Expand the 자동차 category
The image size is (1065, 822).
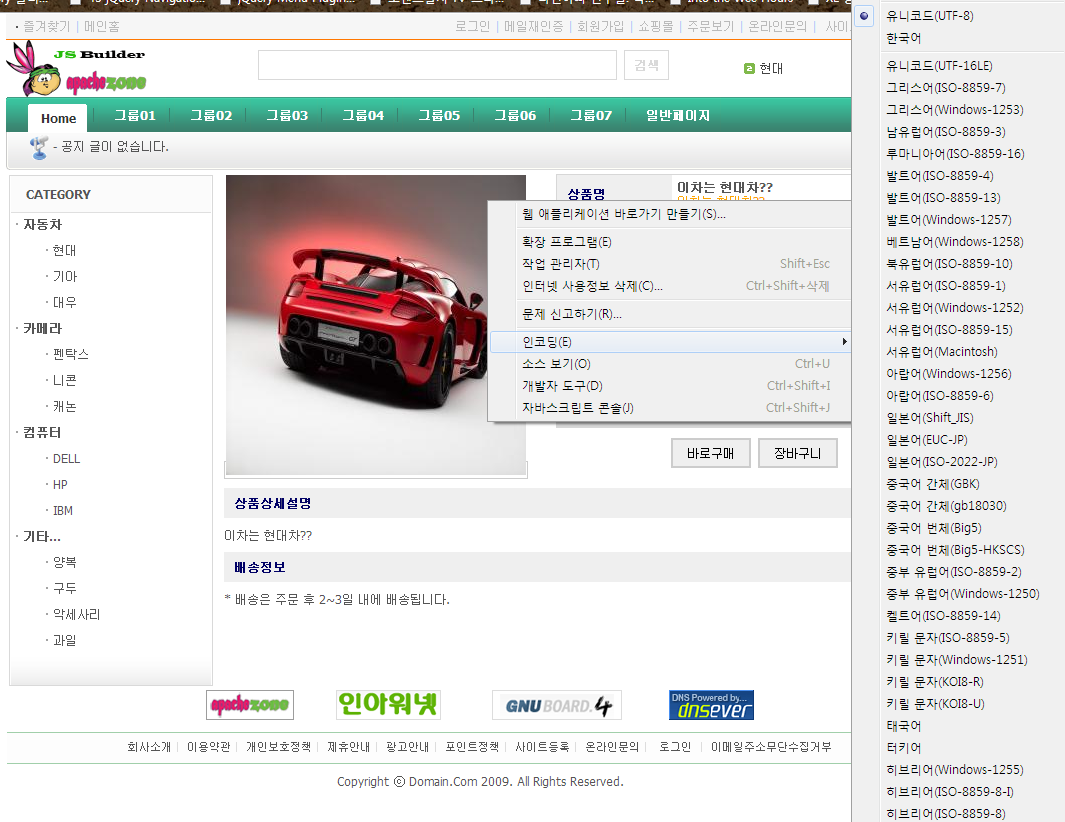coord(43,225)
